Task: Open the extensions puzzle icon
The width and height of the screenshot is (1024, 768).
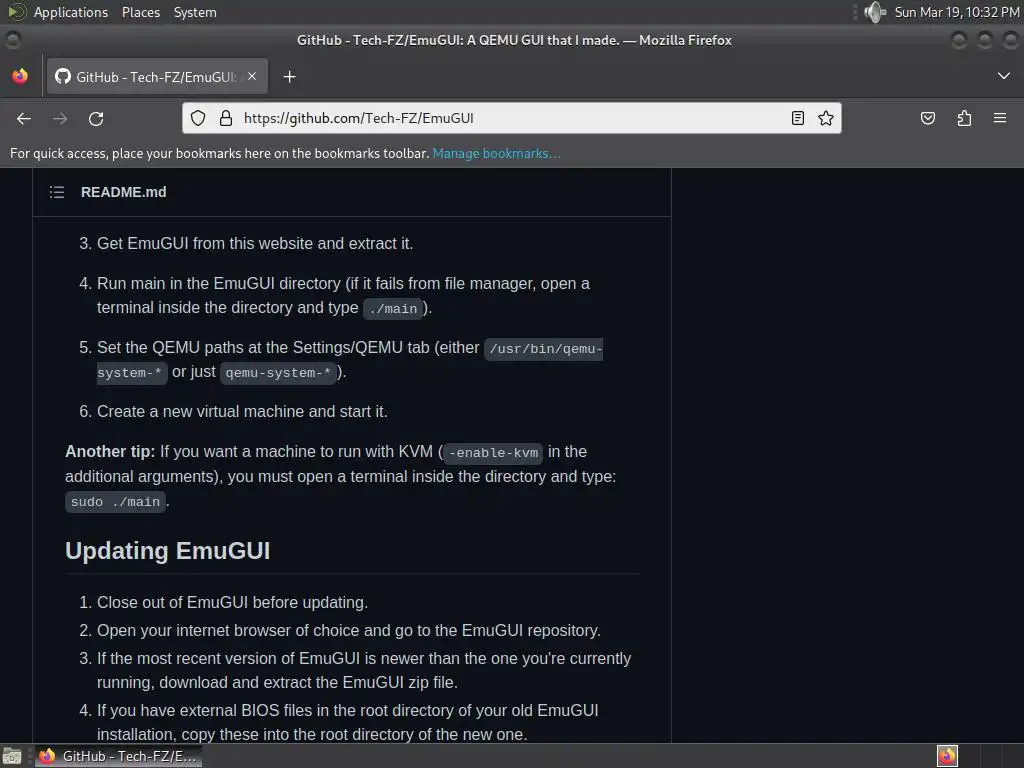Action: 964,118
